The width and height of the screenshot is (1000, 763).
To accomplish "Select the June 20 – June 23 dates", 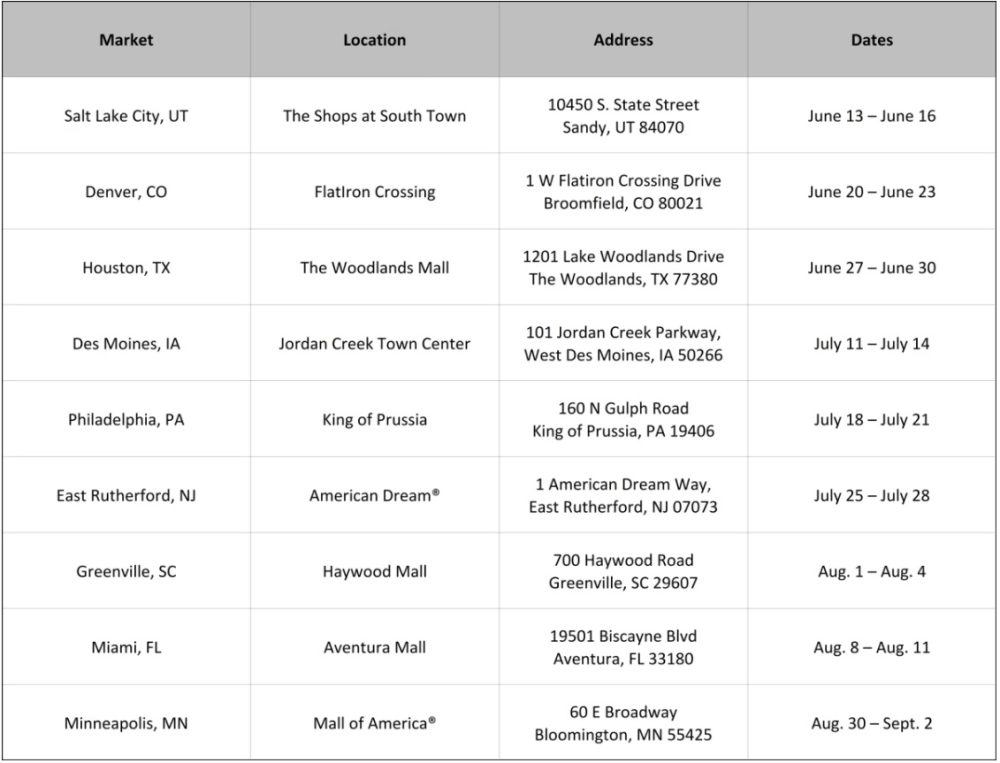I will click(x=872, y=192).
